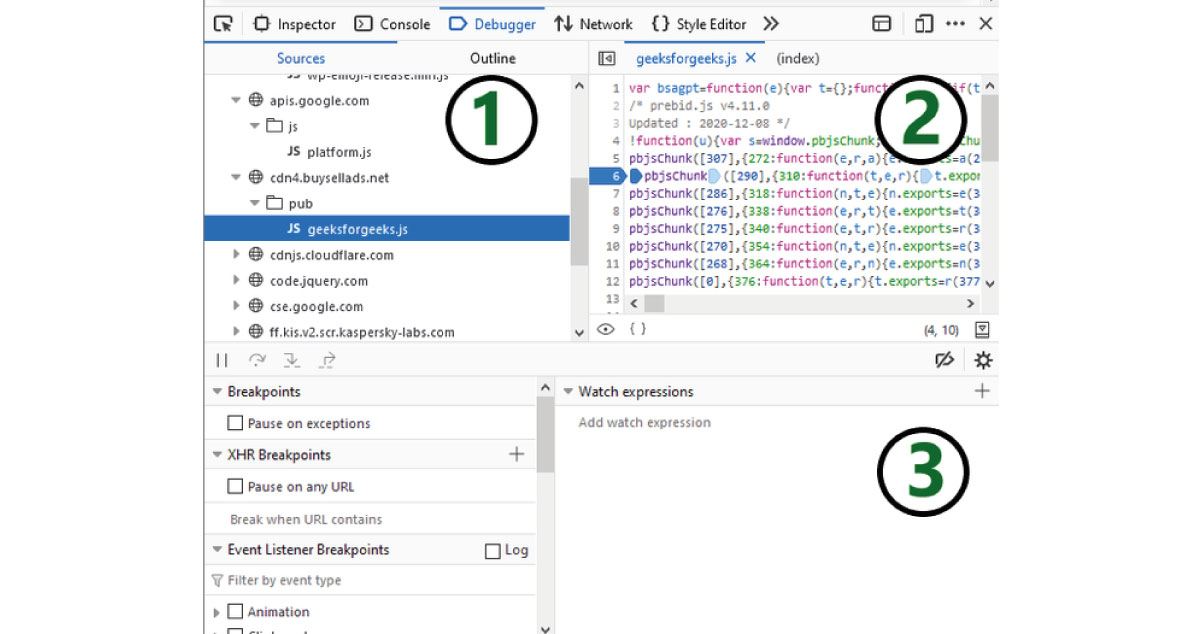The image size is (1202, 634).
Task: Click Add watch expression
Action: pyautogui.click(x=642, y=423)
